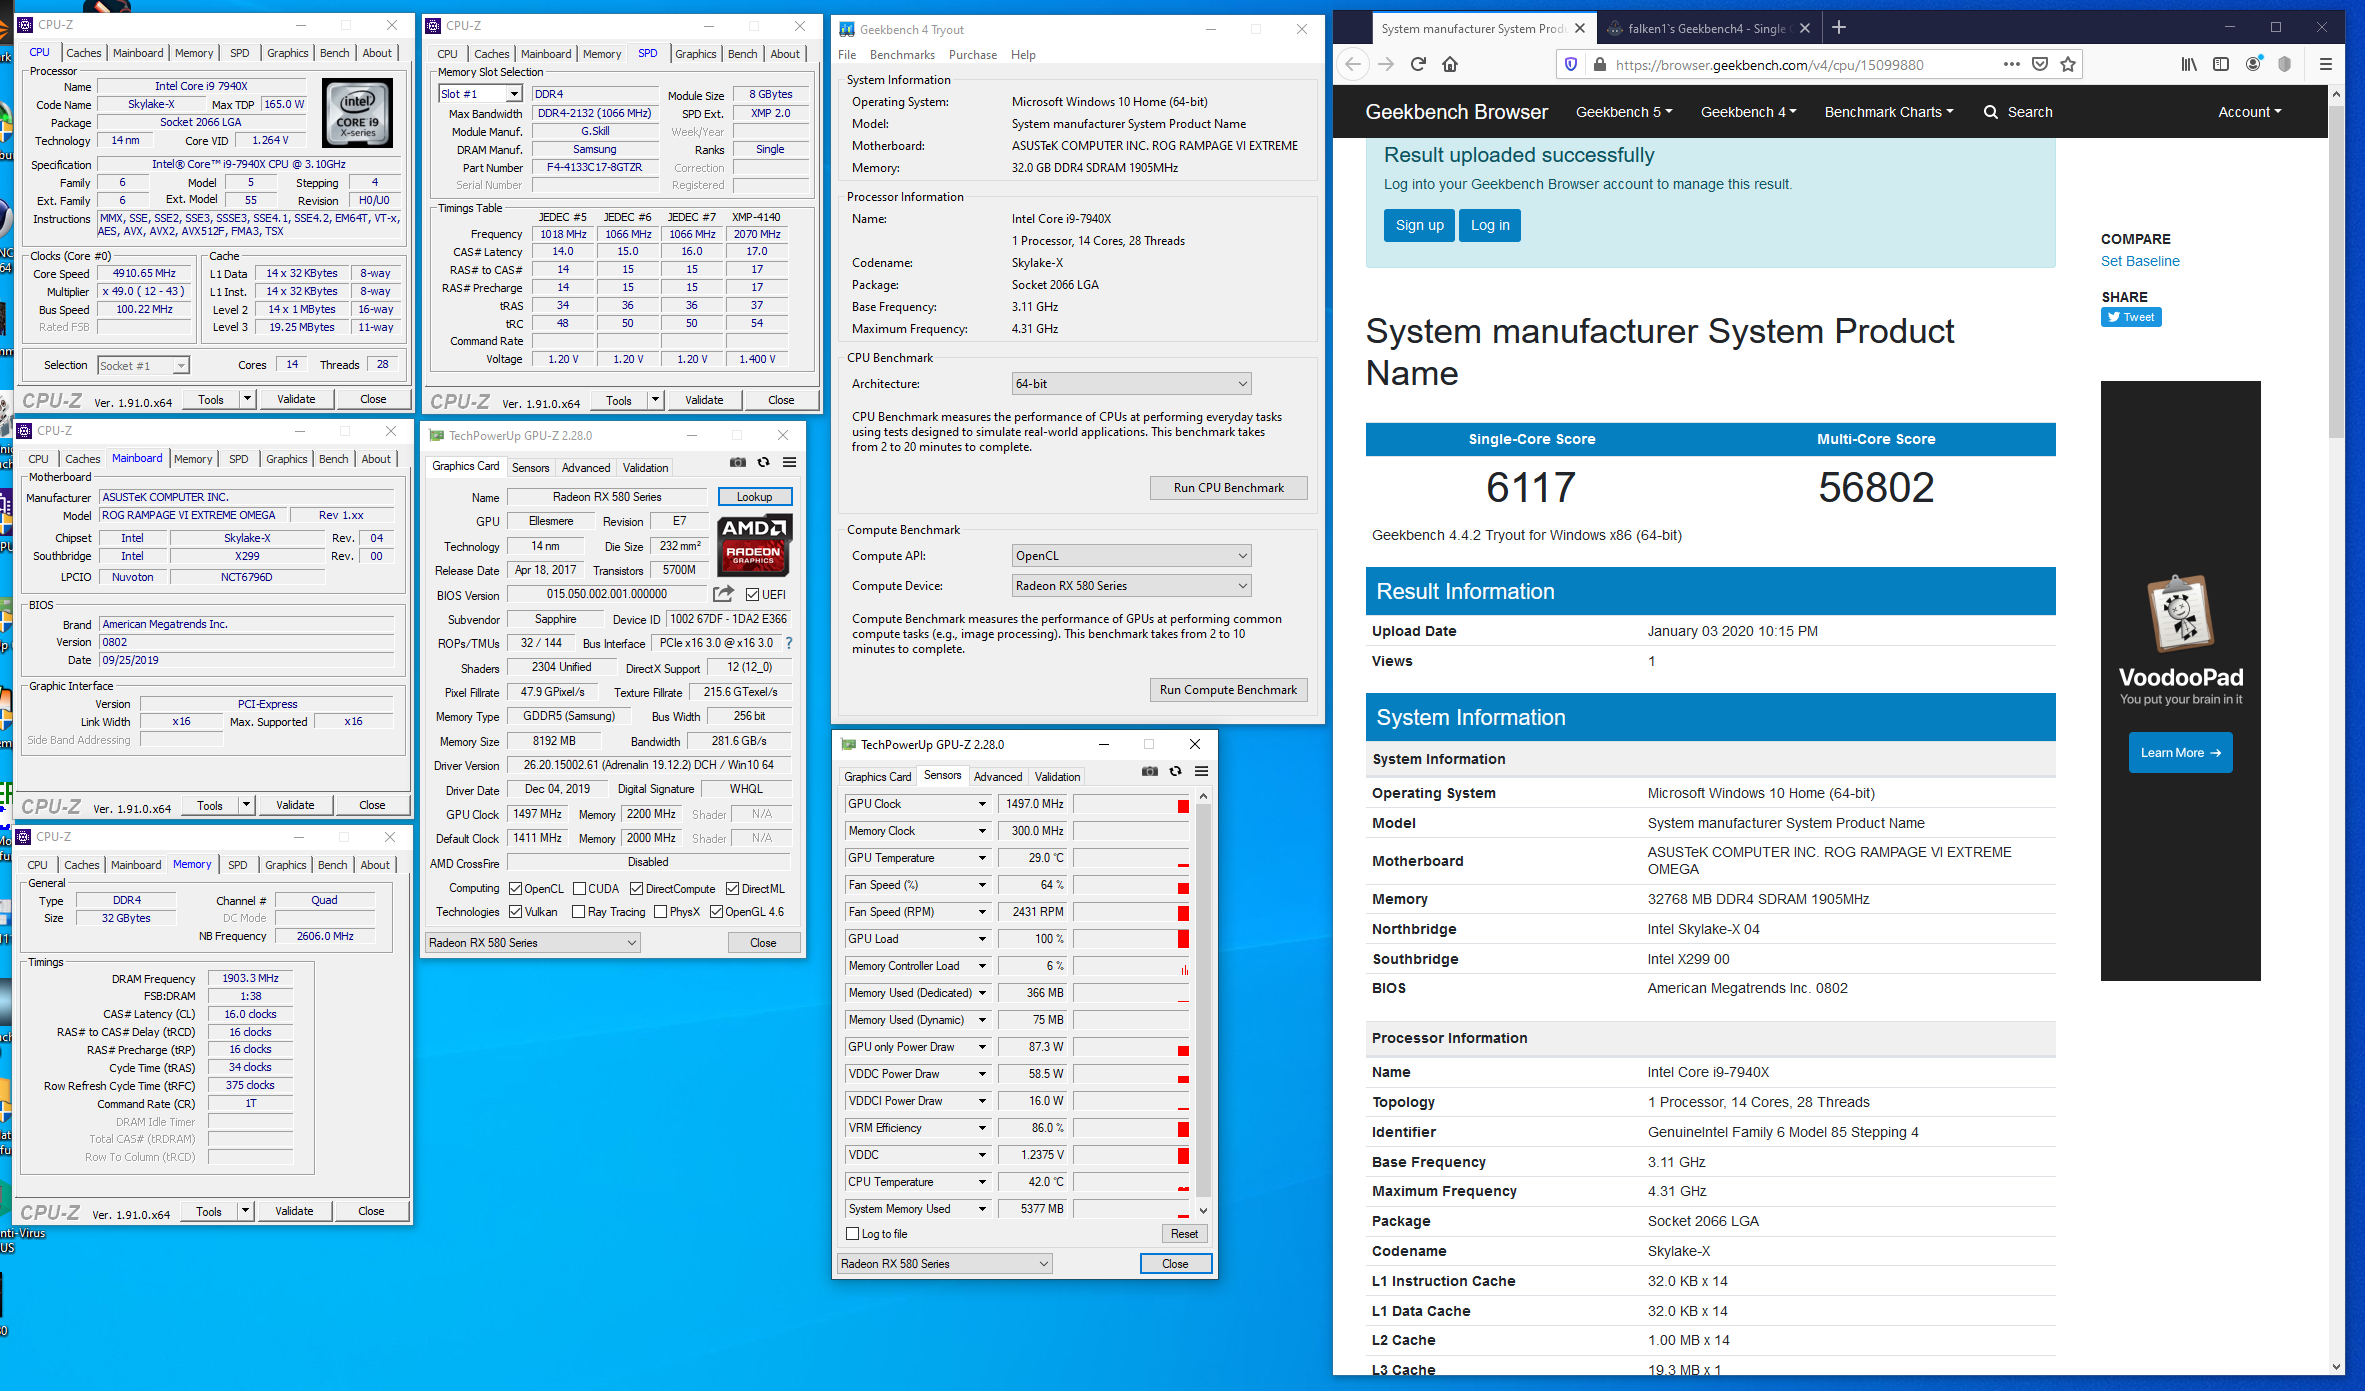The image size is (2365, 1391).
Task: Open Firefox library icon
Action: [x=2189, y=64]
